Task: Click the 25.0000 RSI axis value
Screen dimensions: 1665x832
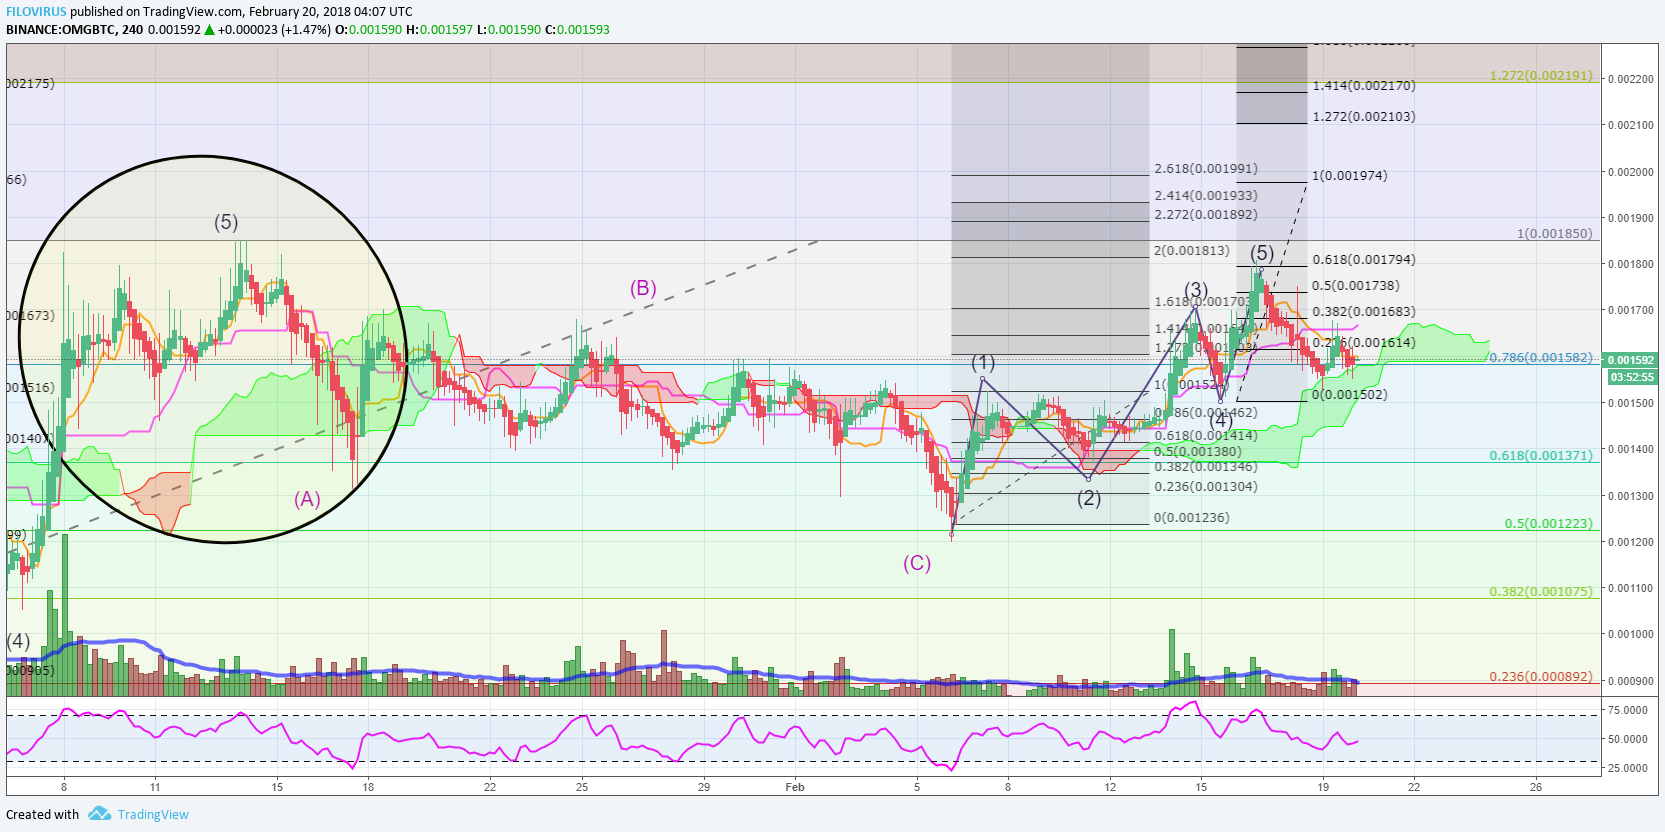Action: 1628,768
